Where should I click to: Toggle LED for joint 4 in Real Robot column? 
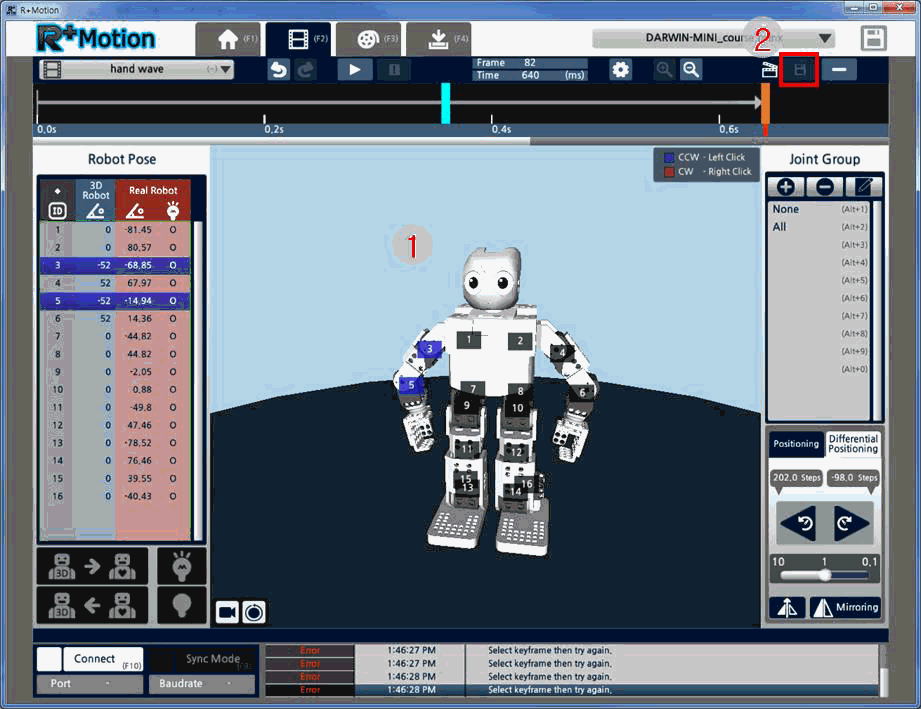click(173, 283)
